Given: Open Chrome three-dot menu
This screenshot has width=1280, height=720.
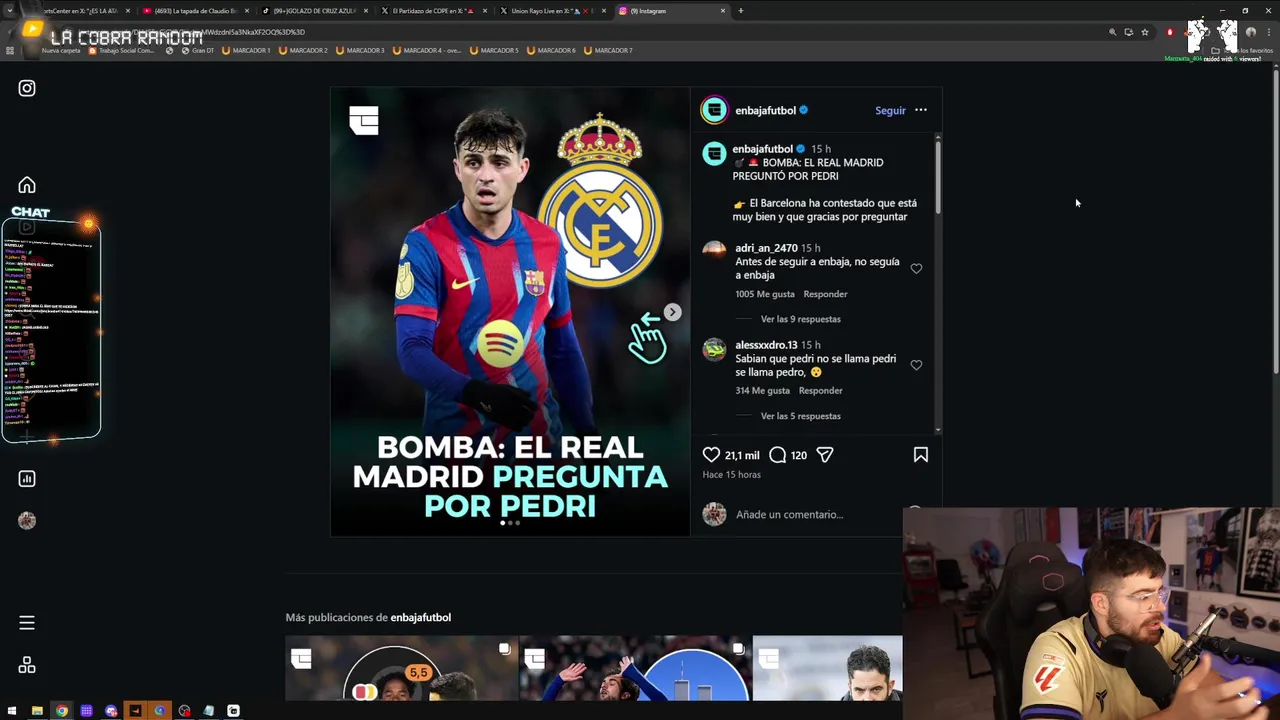Looking at the screenshot, I should pos(1268,32).
